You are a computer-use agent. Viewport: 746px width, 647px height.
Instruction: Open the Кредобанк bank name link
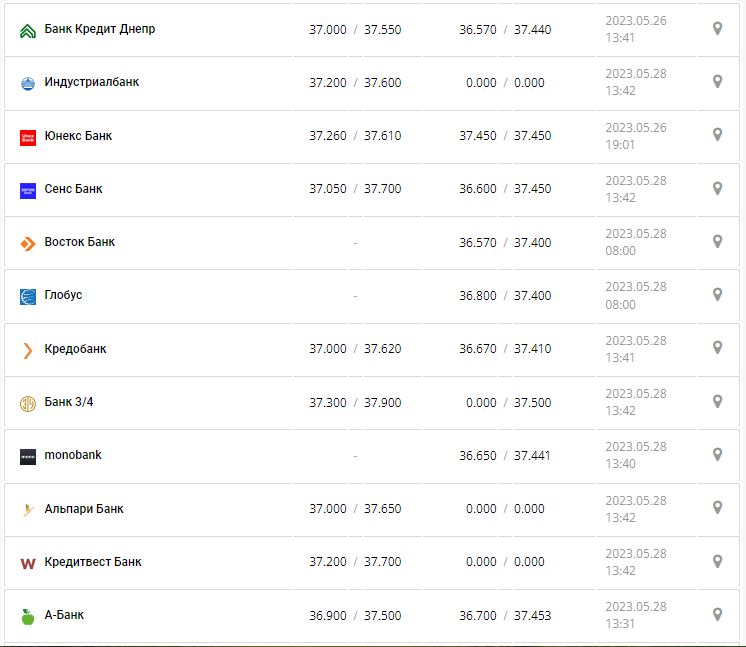click(x=76, y=349)
